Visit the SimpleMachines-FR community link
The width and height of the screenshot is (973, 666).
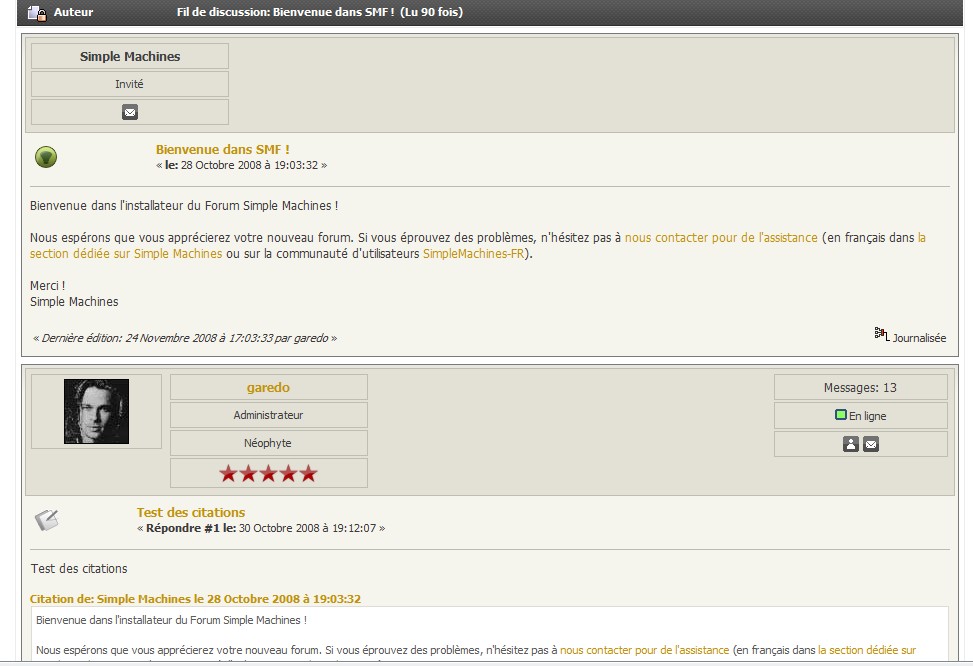[473, 254]
